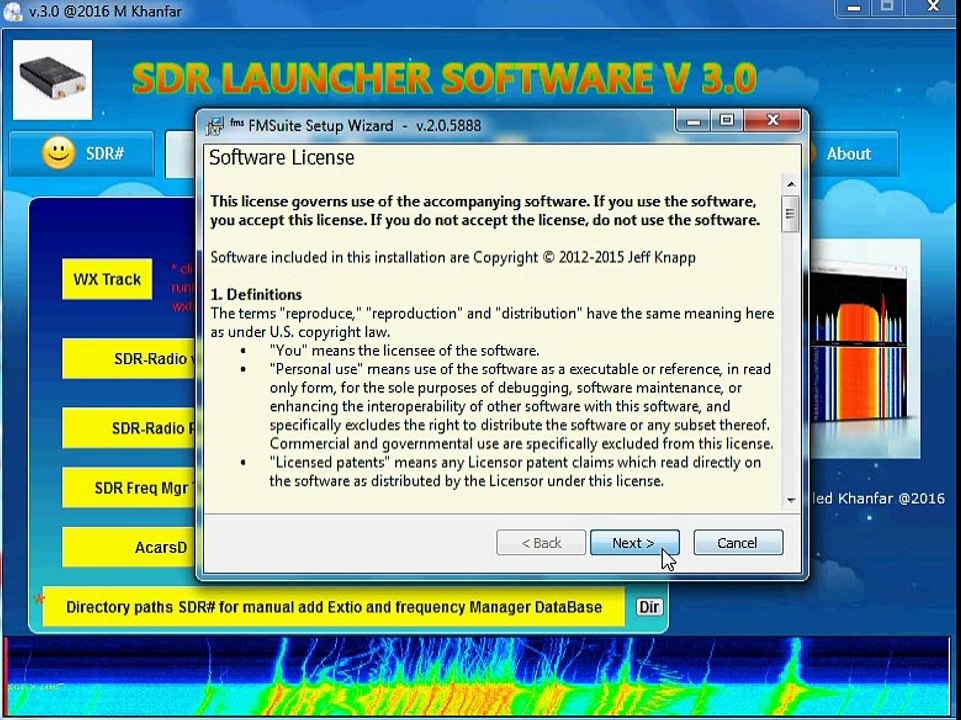Click the disabled Back button
This screenshot has width=961, height=720.
pos(541,543)
